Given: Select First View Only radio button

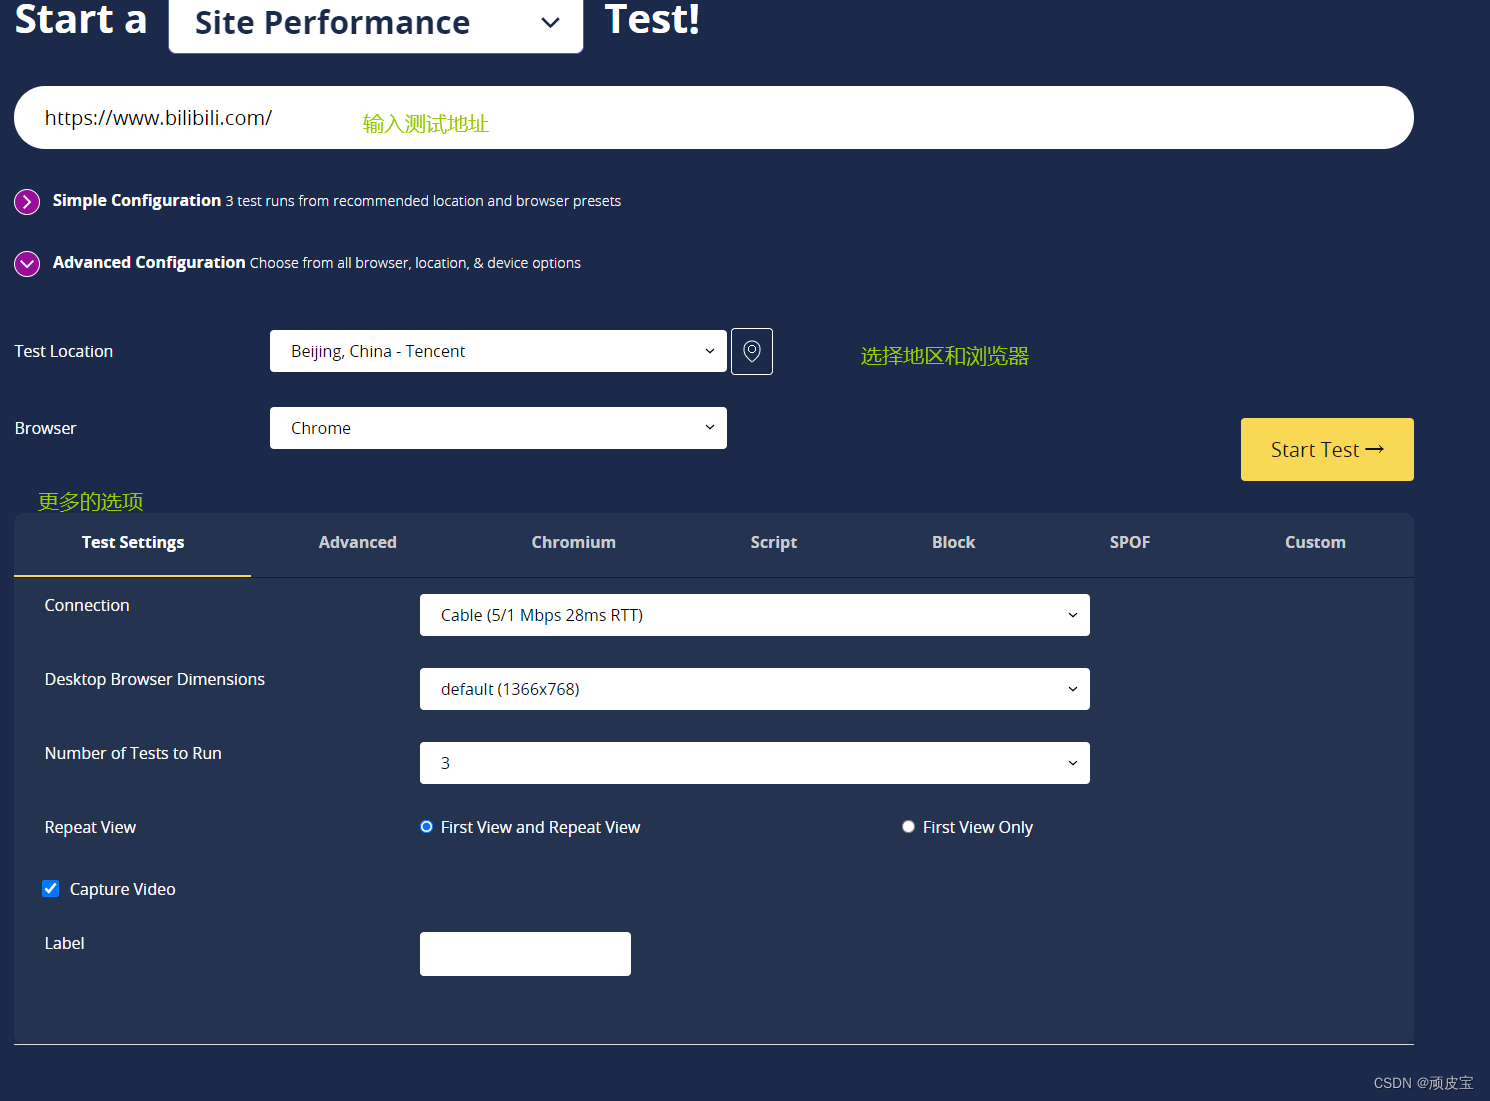Looking at the screenshot, I should [x=908, y=827].
